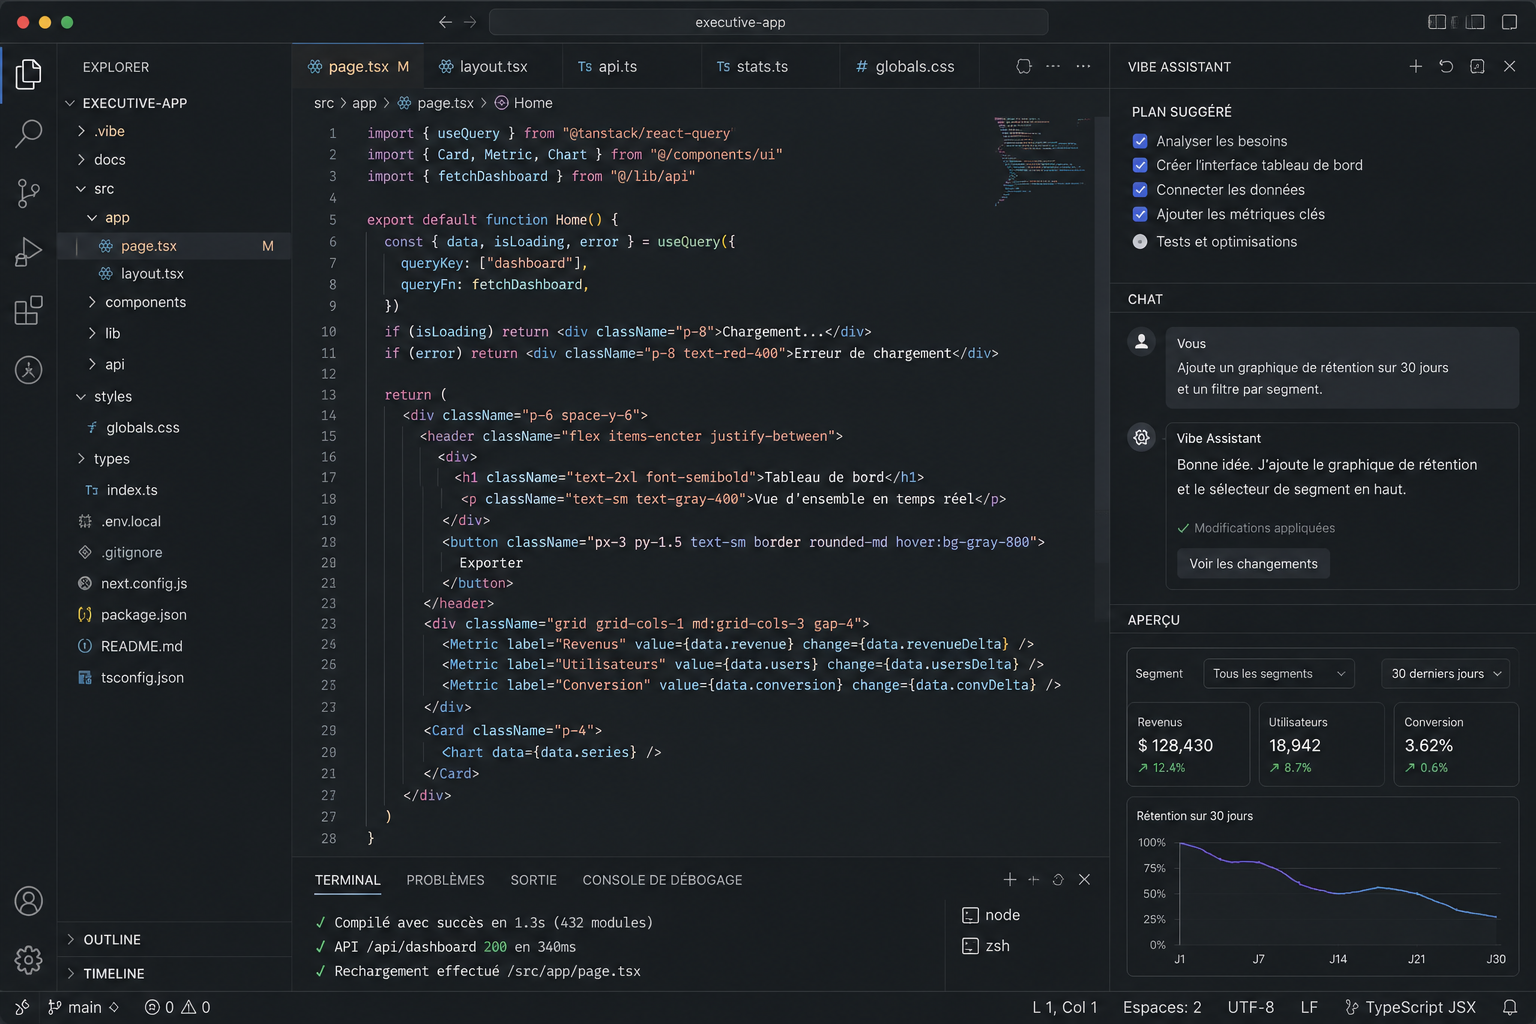Open the SORTIE panel tab
Viewport: 1536px width, 1024px height.
(533, 880)
